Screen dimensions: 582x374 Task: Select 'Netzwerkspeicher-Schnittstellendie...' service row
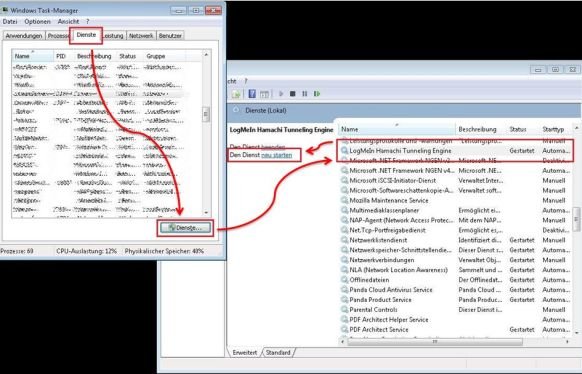point(456,250)
